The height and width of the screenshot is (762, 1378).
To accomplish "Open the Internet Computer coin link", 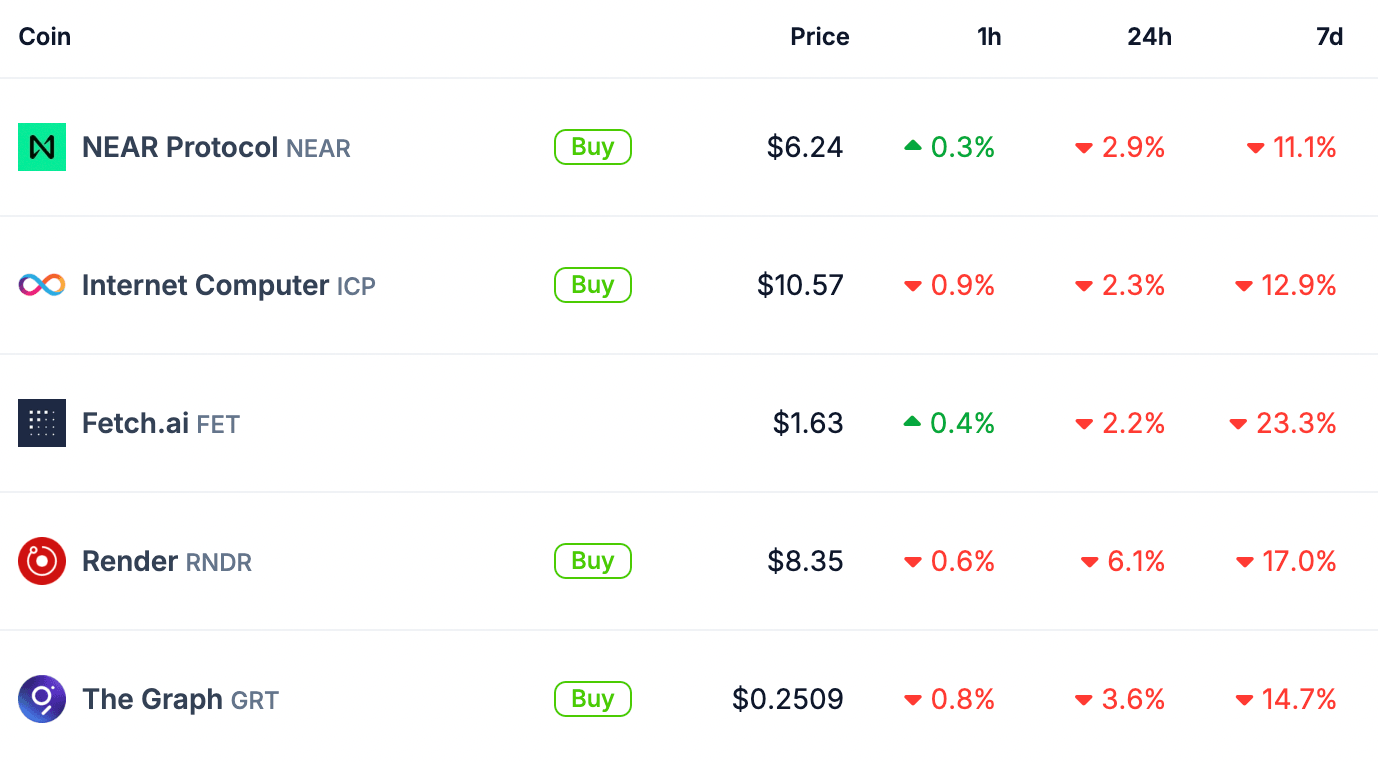I will [205, 285].
